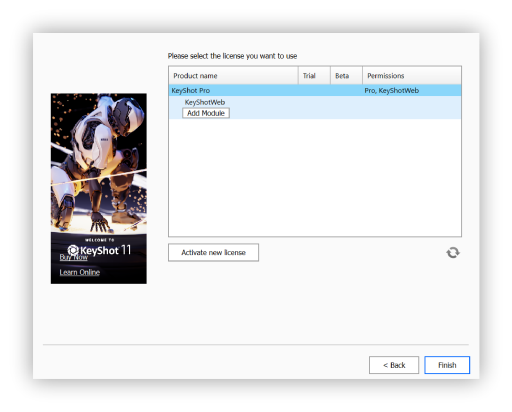Click the Finish button
The image size is (512, 412).
[447, 365]
